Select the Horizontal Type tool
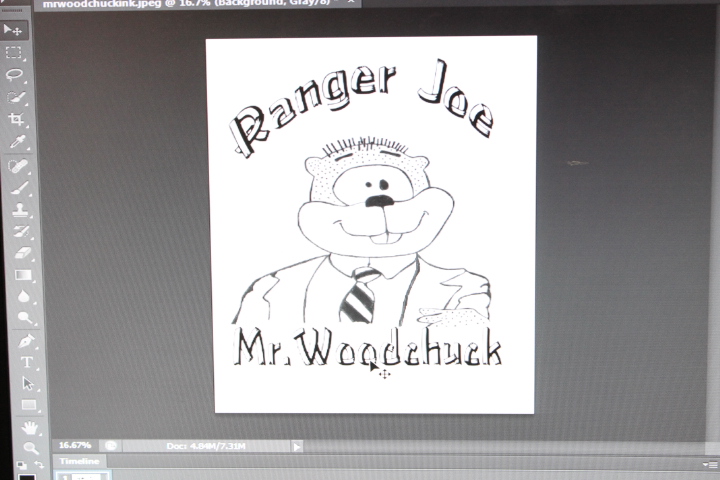This screenshot has width=720, height=480. pyautogui.click(x=26, y=362)
